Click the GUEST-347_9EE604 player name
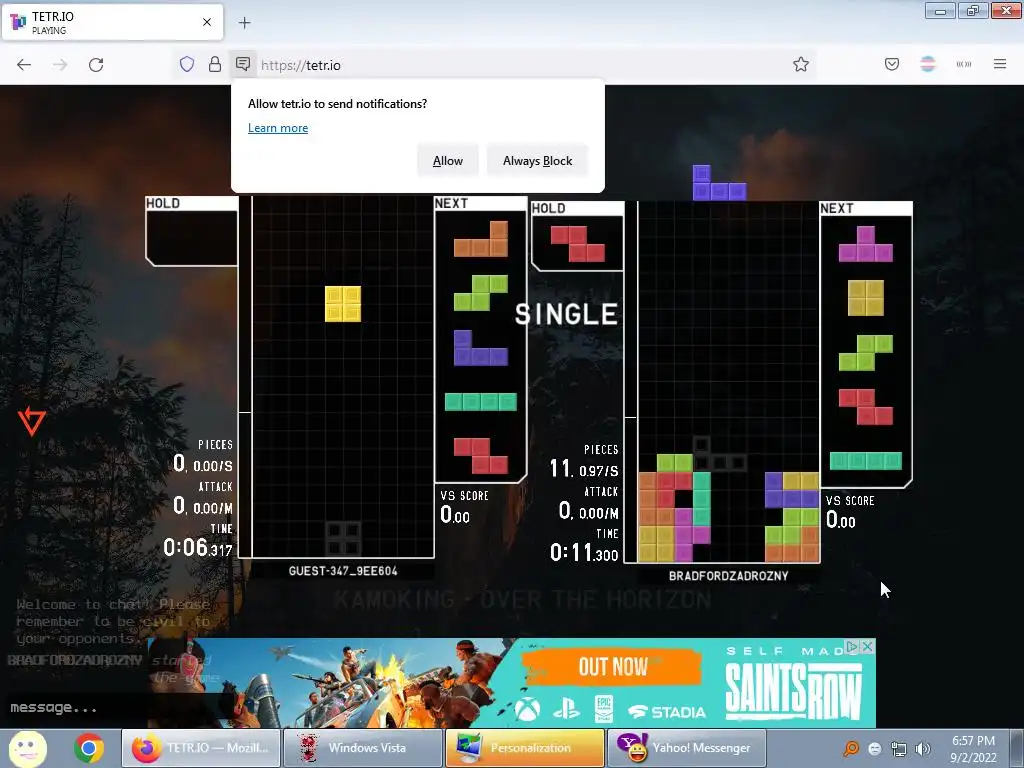 point(343,571)
